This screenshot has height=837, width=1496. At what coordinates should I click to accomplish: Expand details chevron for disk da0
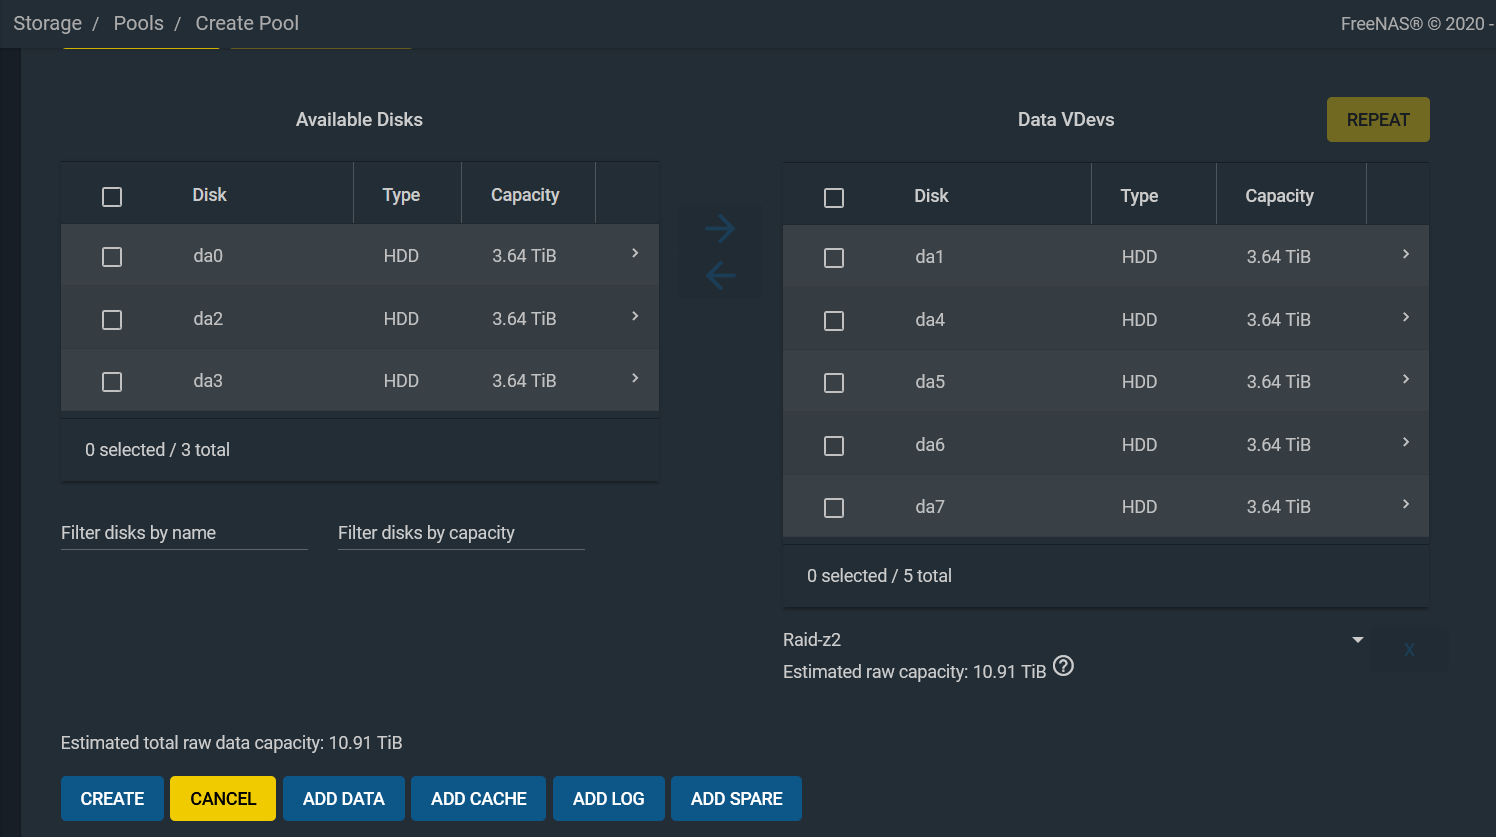[x=635, y=254]
